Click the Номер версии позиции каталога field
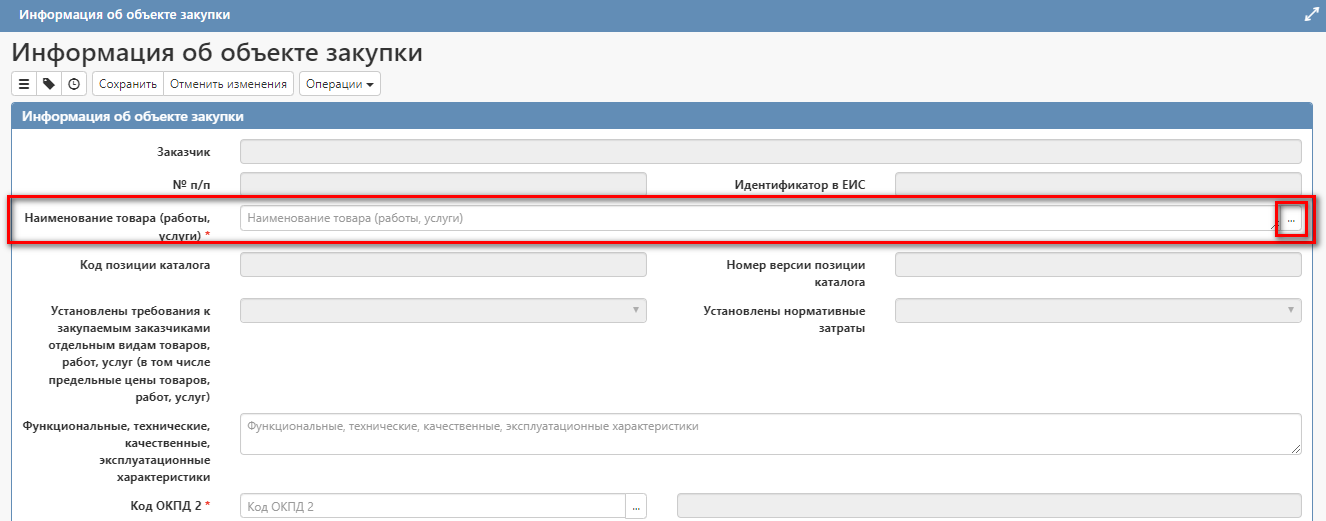The width and height of the screenshot is (1326, 521). click(x=1098, y=265)
